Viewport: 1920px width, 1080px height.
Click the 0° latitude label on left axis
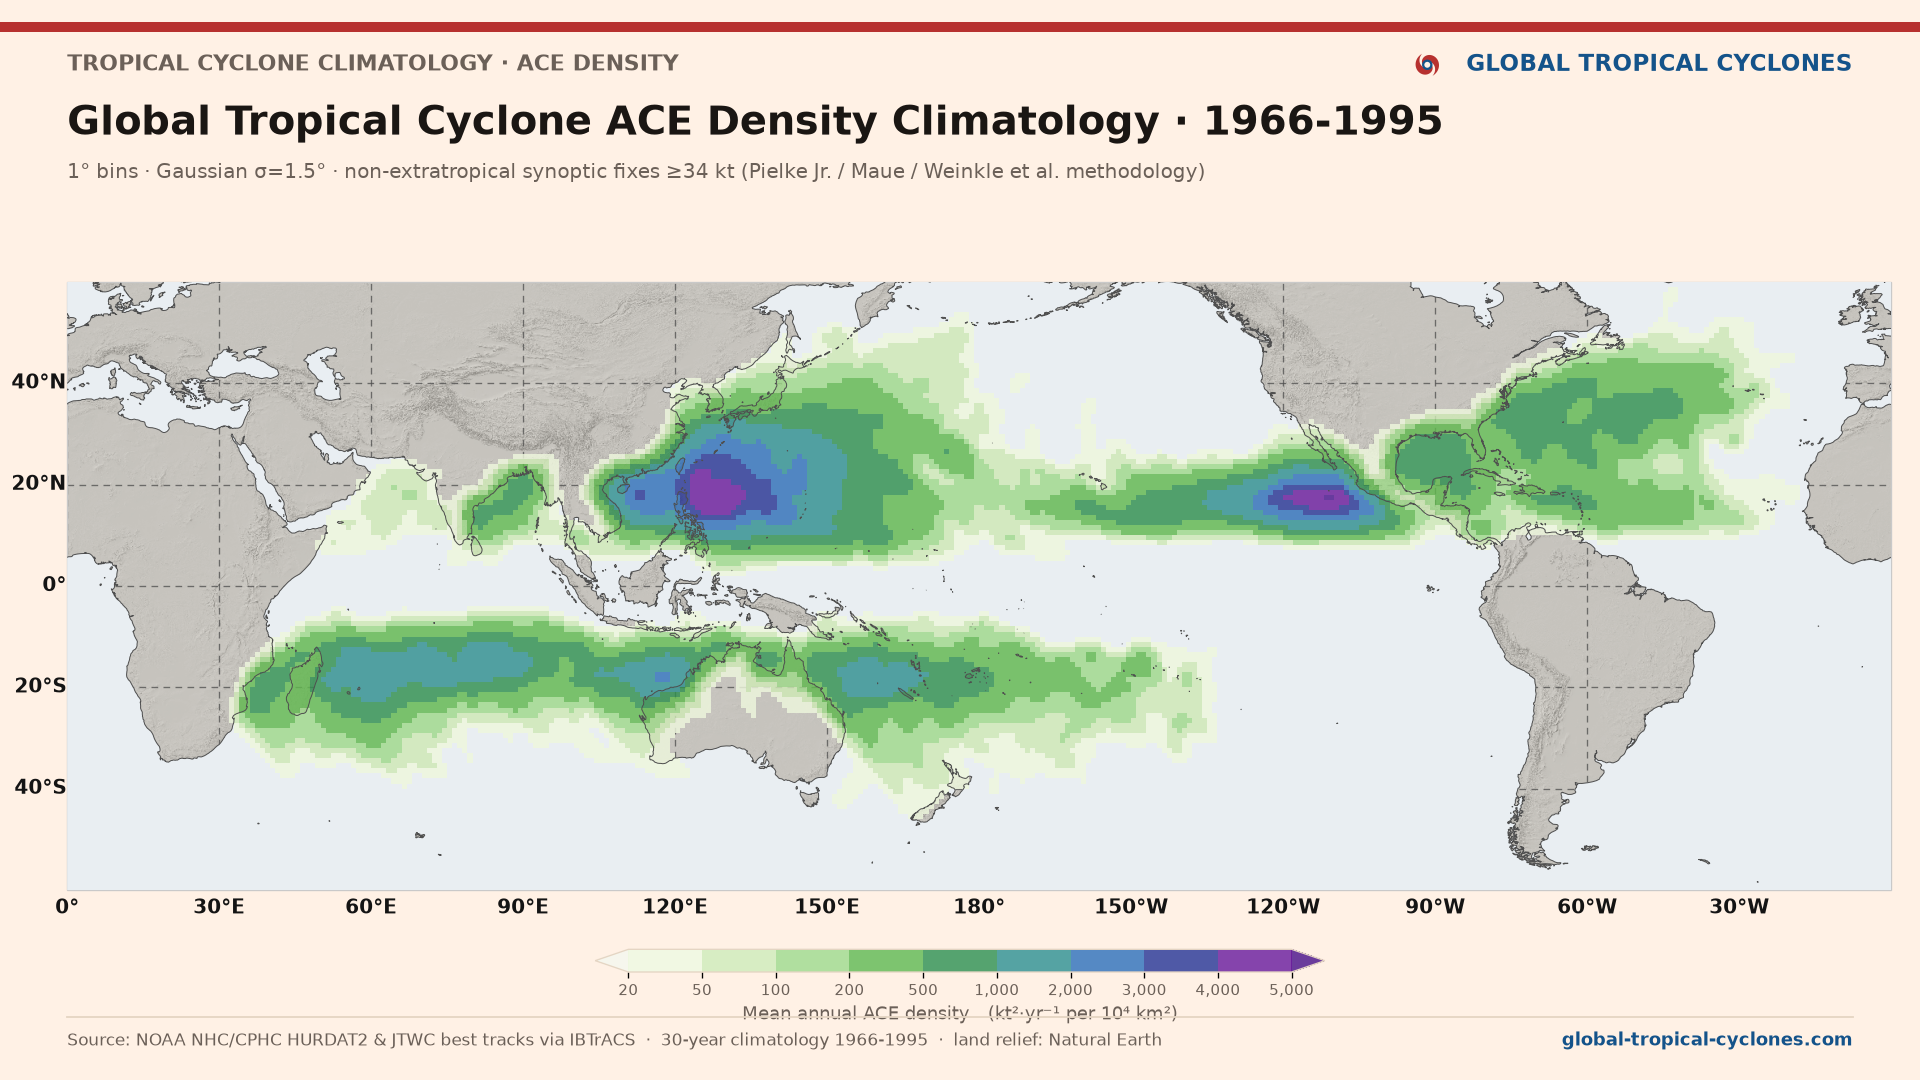[54, 585]
